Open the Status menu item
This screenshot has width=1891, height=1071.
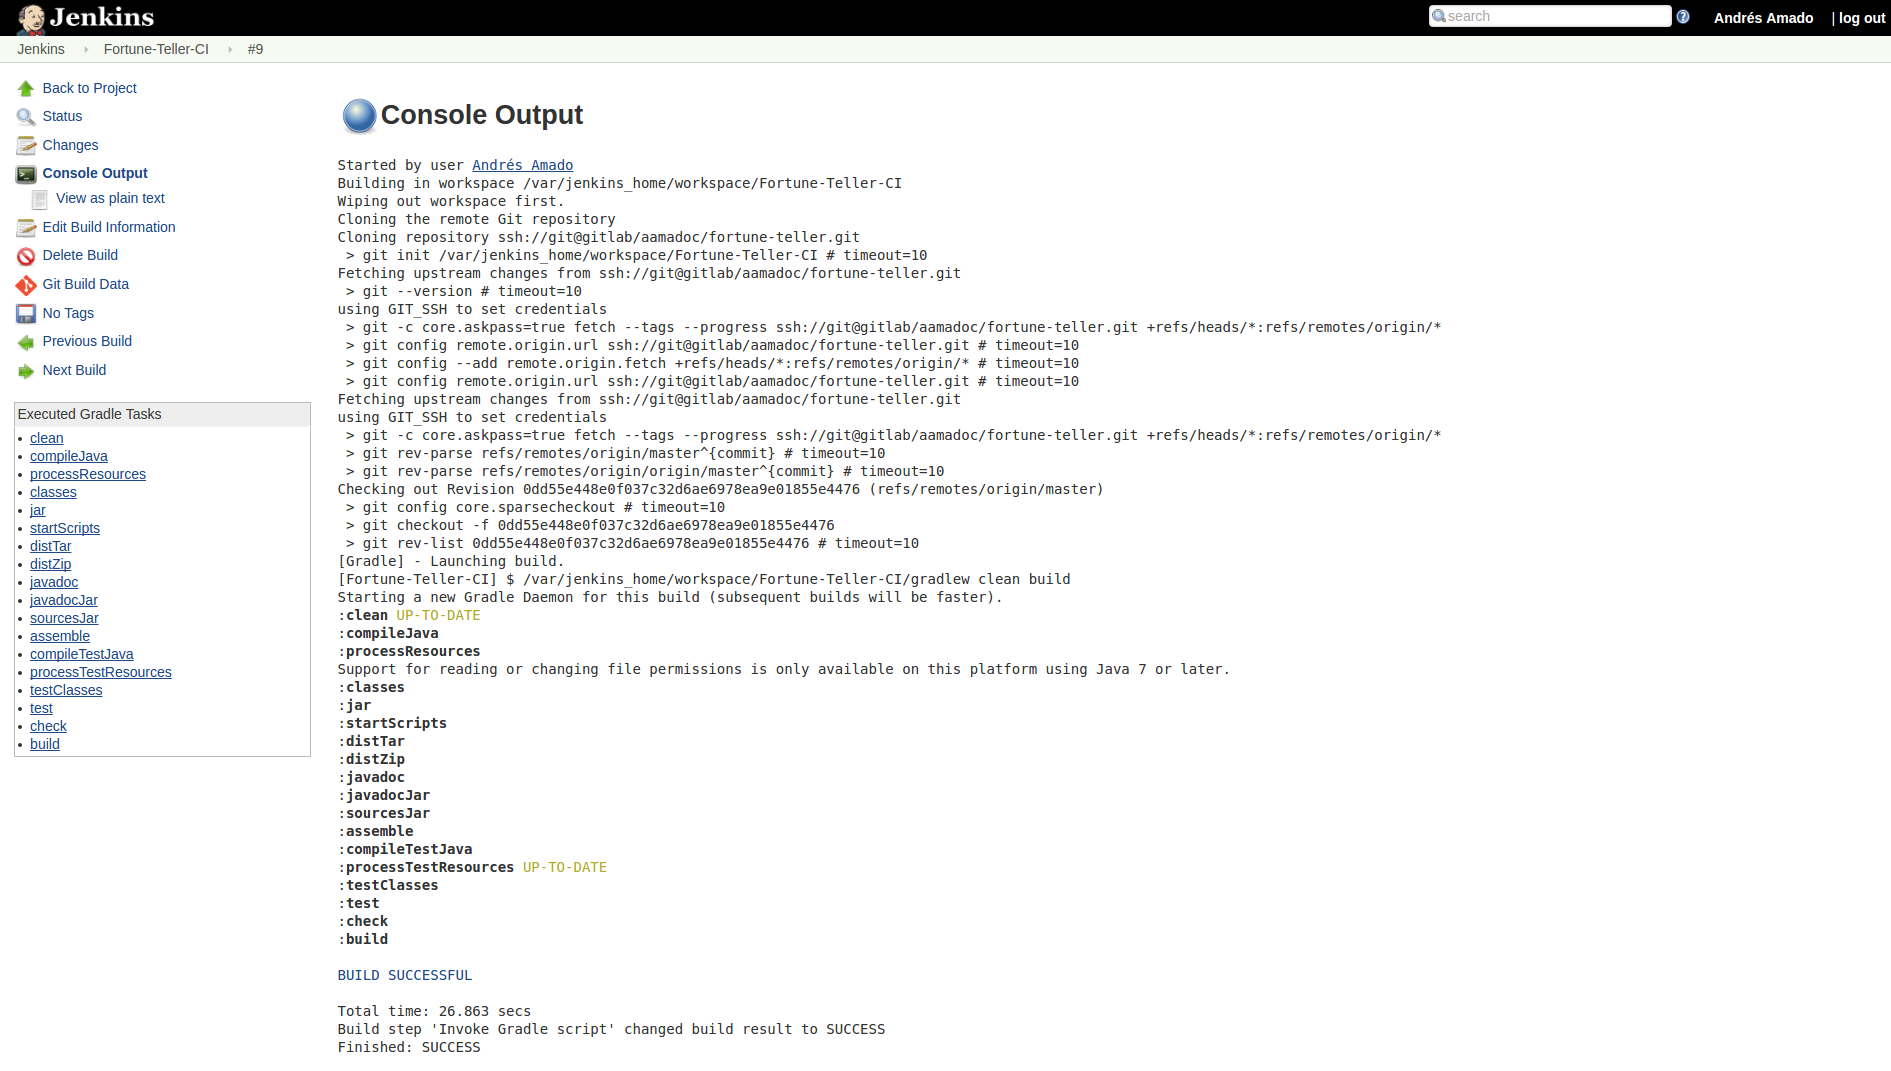pyautogui.click(x=62, y=116)
